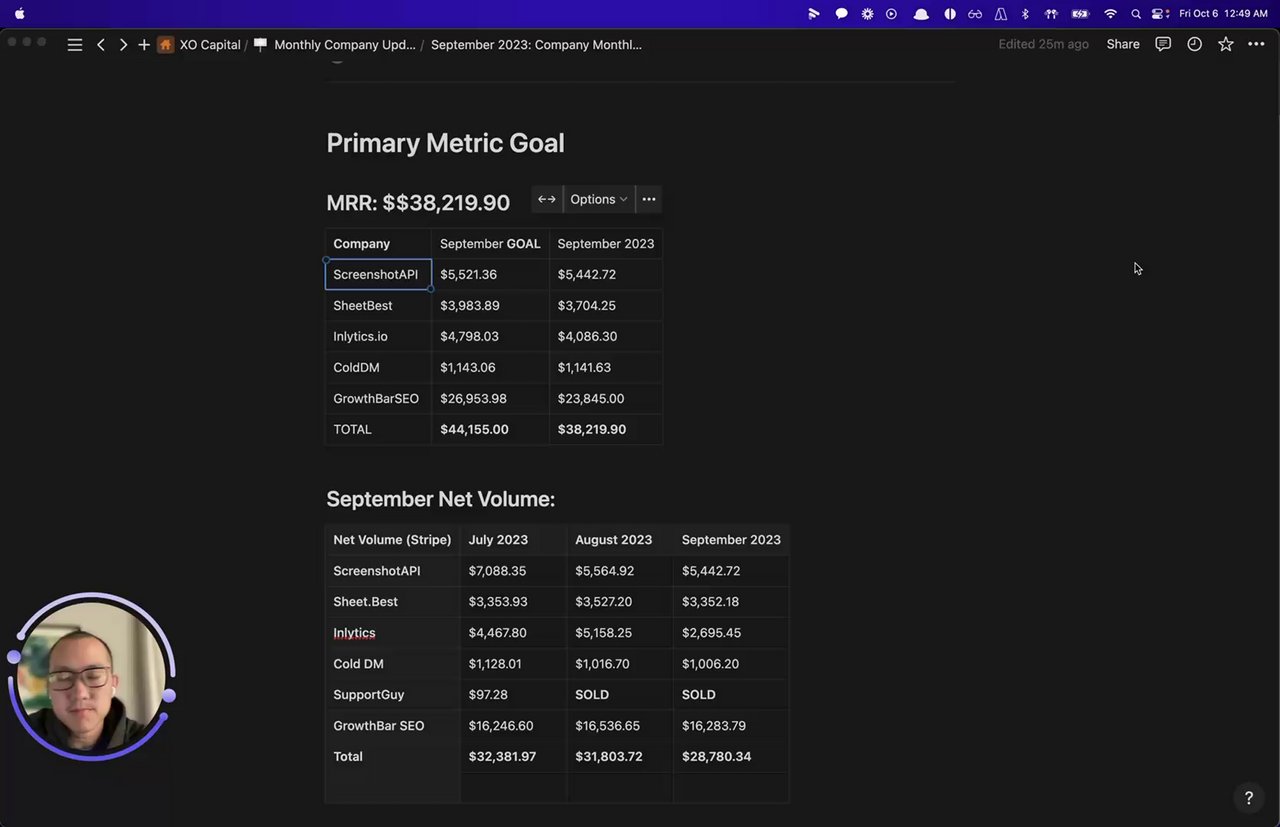Select the $7,088.35 cell

514,571
